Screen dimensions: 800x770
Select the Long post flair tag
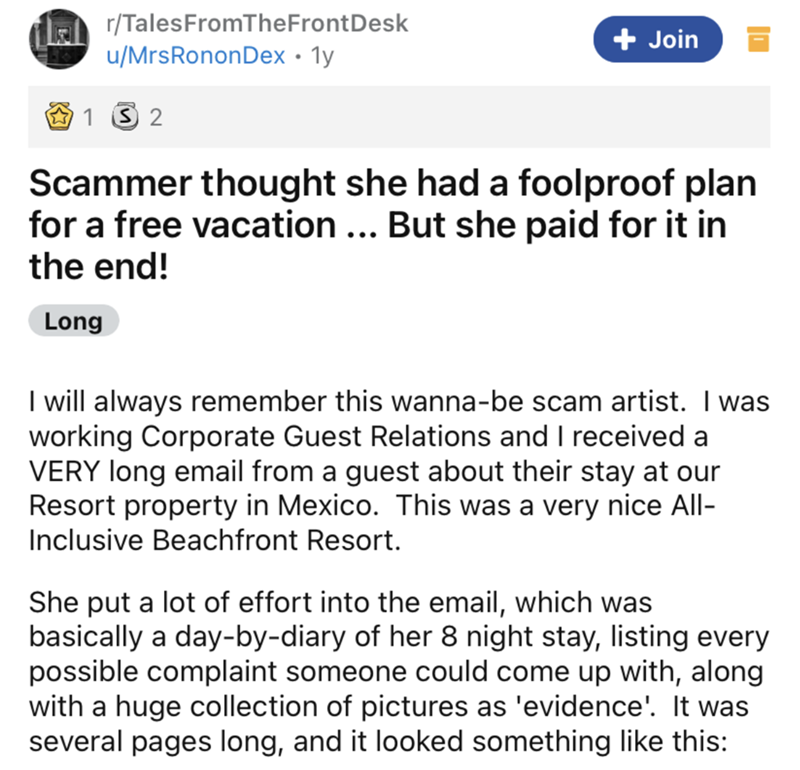point(74,321)
